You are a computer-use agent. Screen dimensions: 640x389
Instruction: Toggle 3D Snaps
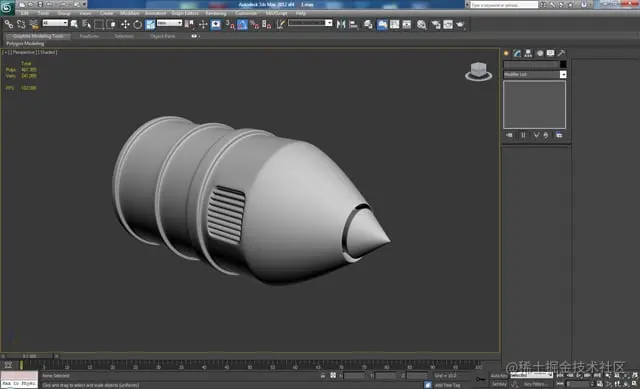click(230, 24)
